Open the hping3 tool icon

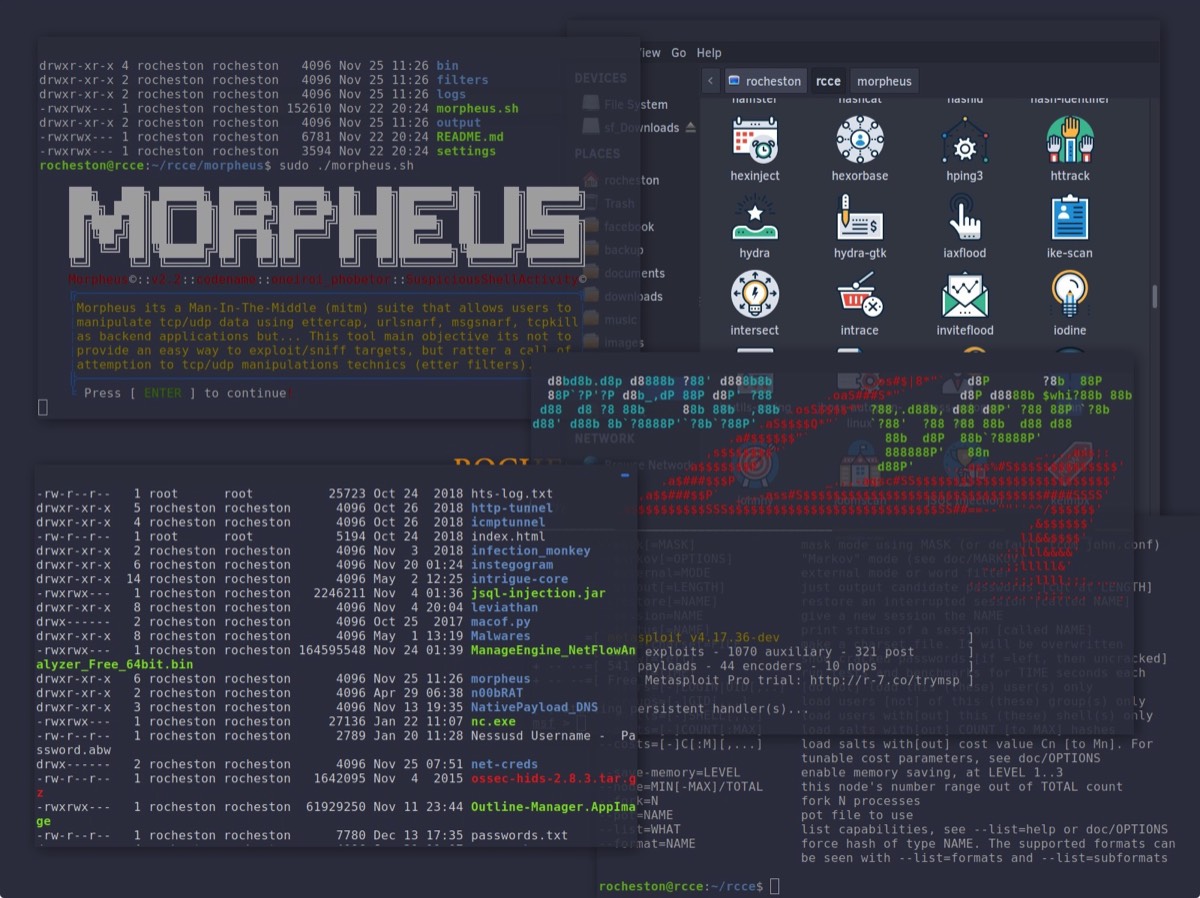(964, 141)
